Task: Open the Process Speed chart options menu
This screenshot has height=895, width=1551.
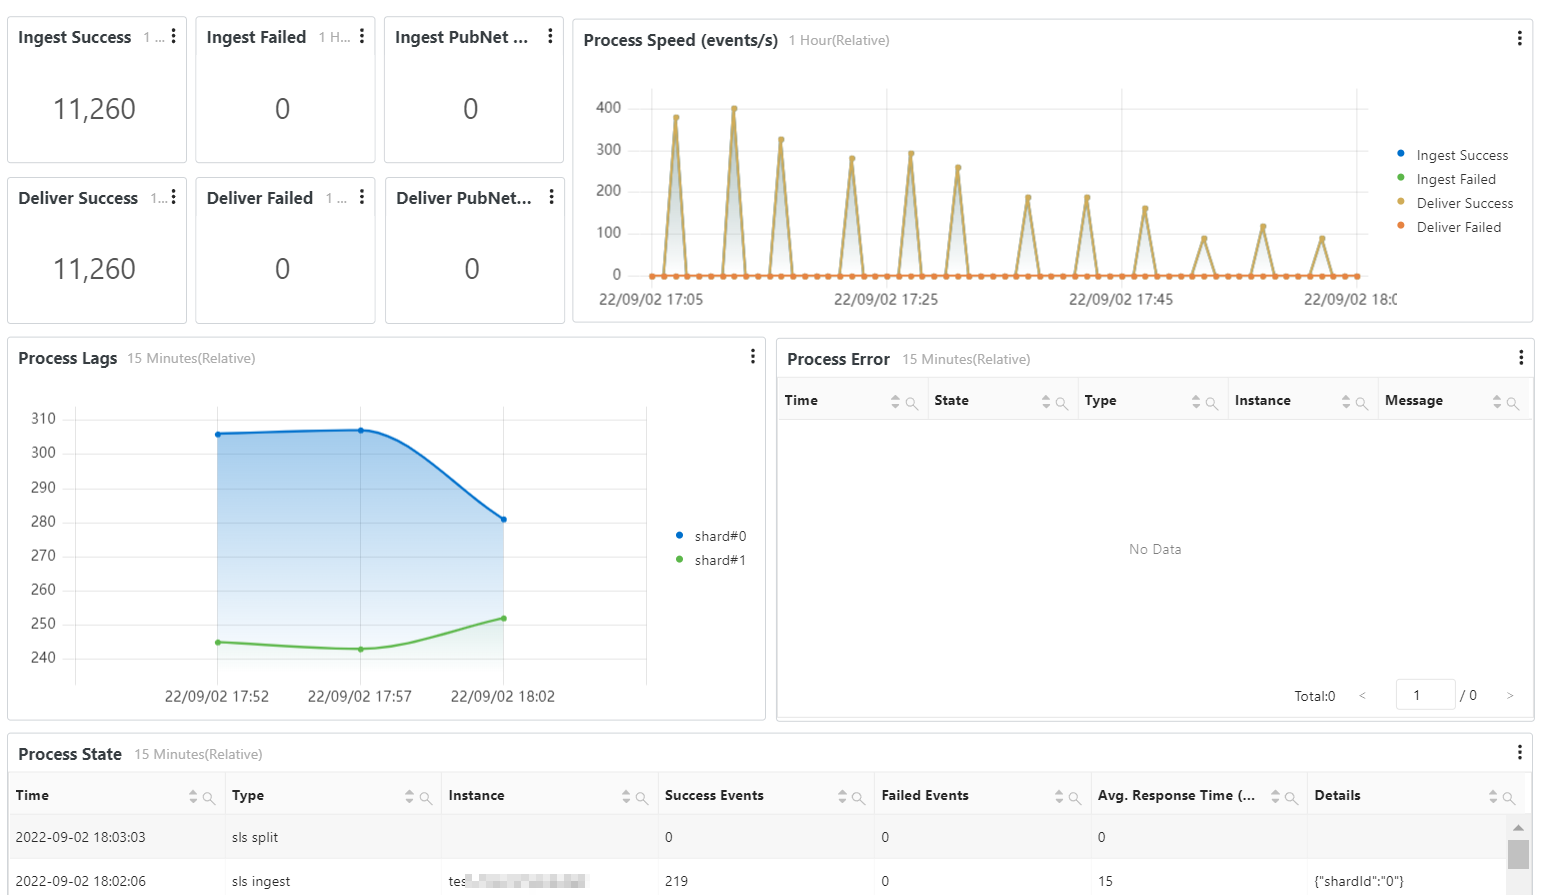Action: (1520, 38)
